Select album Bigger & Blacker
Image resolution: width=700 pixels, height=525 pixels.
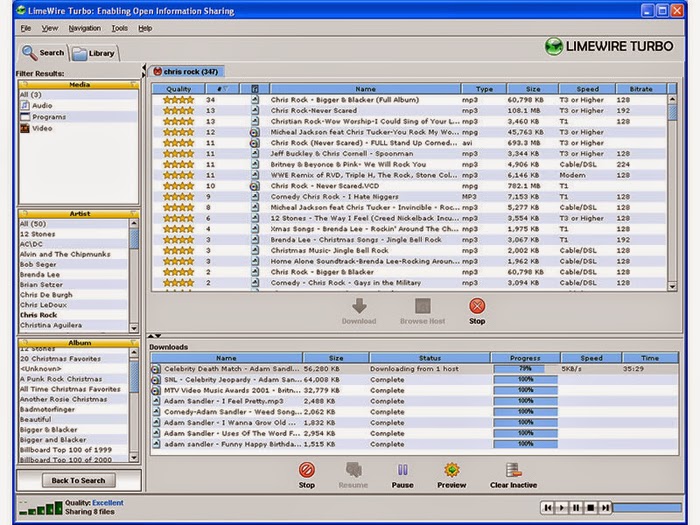pyautogui.click(x=74, y=429)
